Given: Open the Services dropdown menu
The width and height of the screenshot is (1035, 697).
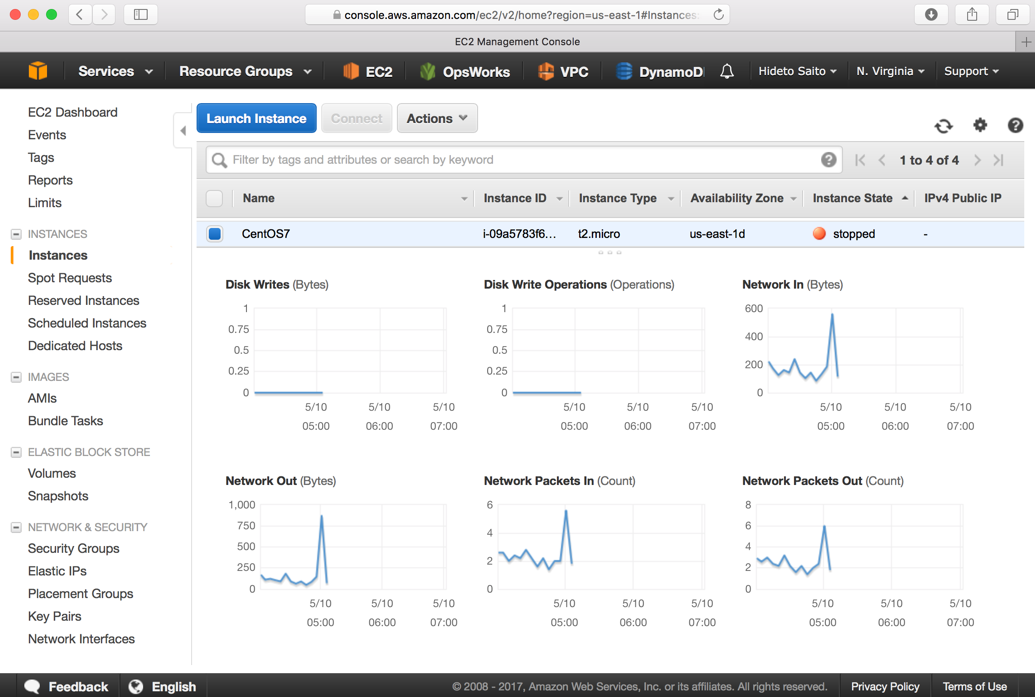Looking at the screenshot, I should pyautogui.click(x=116, y=71).
